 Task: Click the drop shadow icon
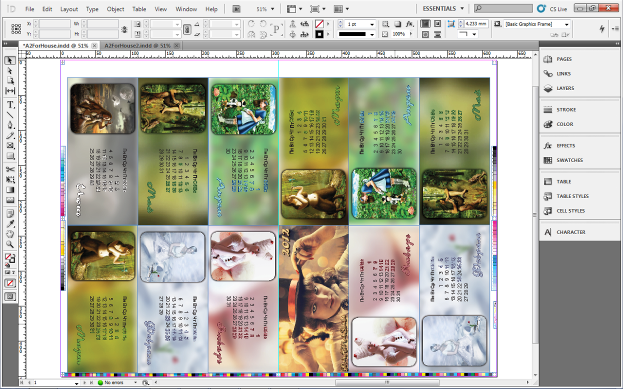(398, 24)
